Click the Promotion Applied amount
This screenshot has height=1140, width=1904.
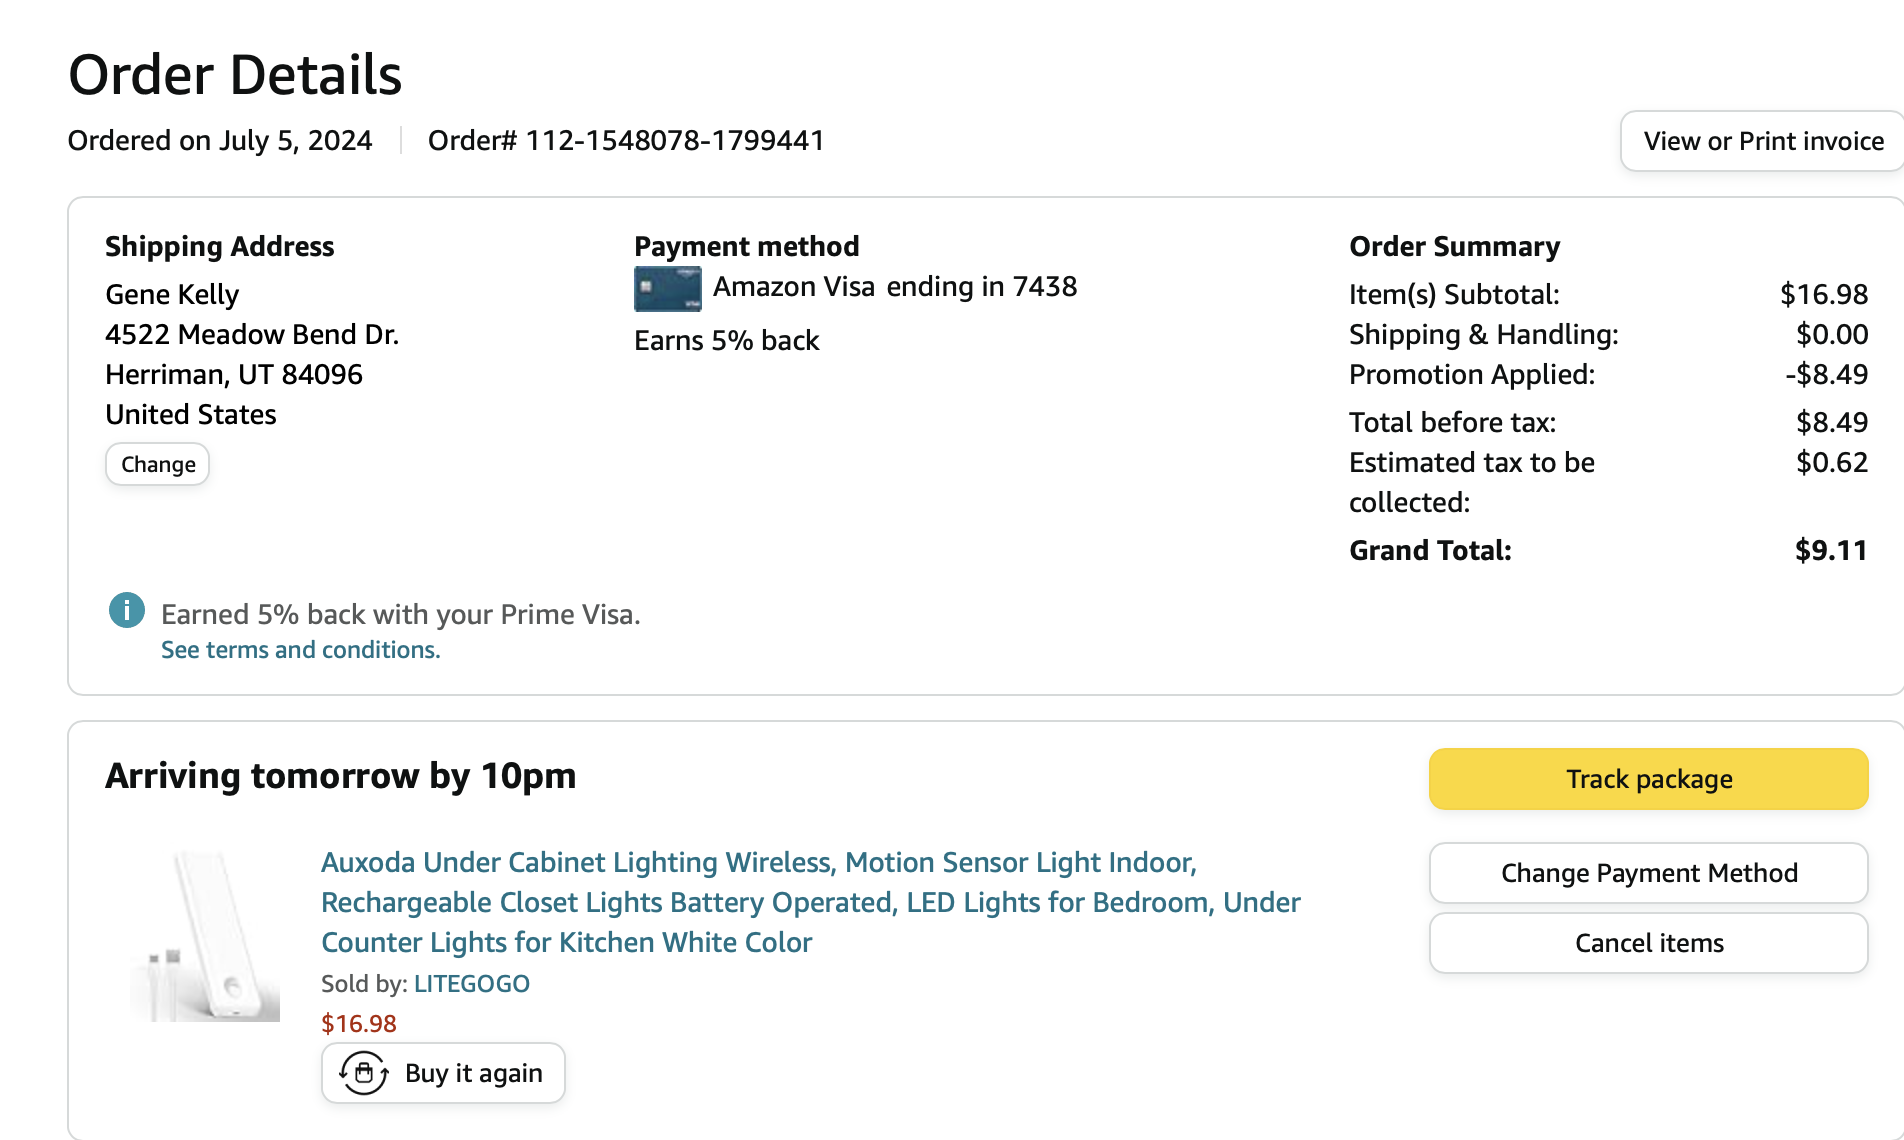pyautogui.click(x=1826, y=375)
